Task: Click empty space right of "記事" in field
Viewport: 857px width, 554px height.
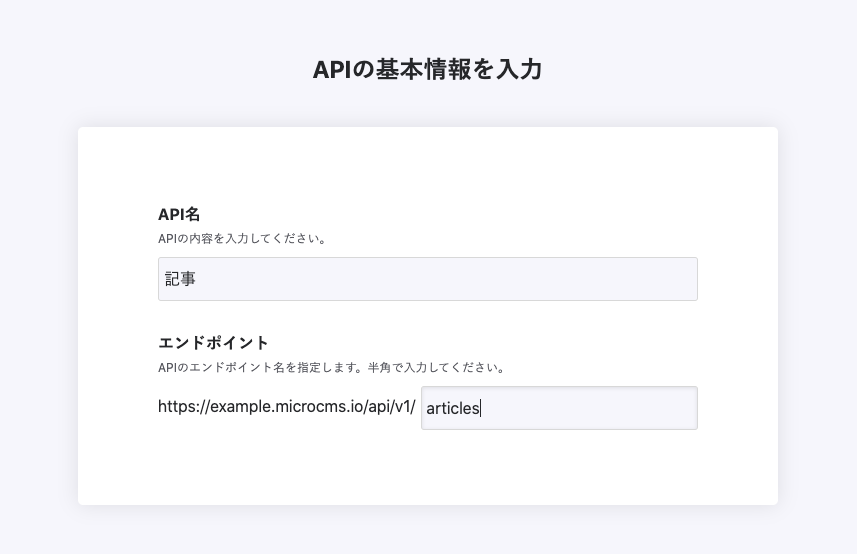Action: pos(450,279)
